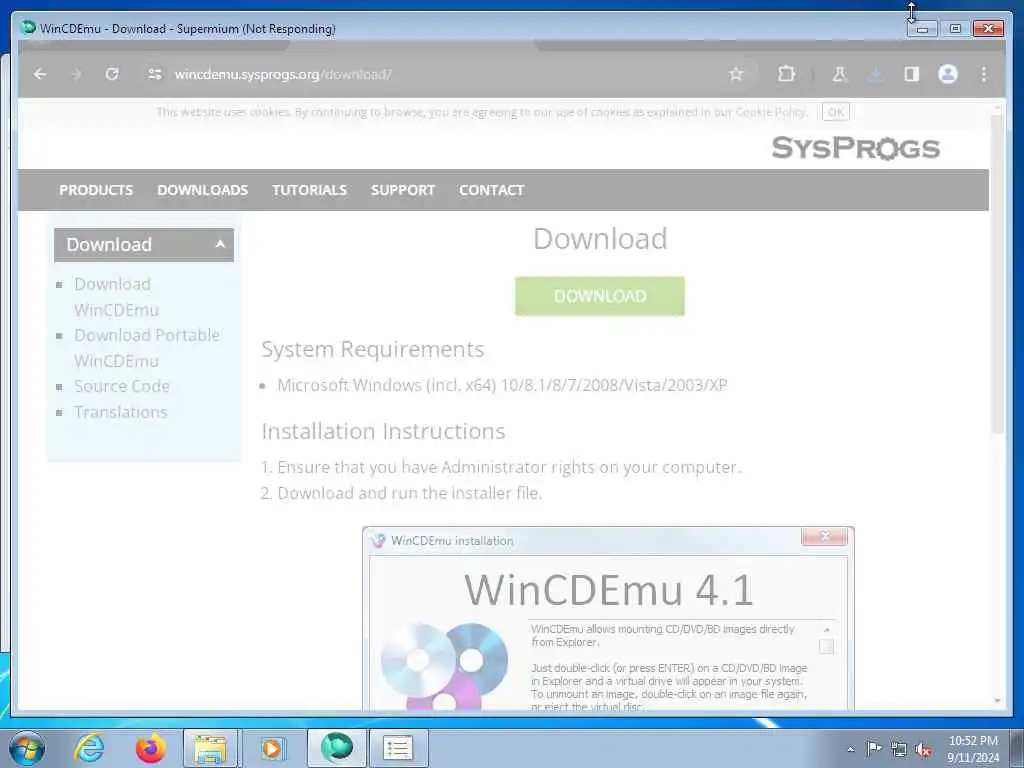Open the extensions puzzle icon
The height and width of the screenshot is (768, 1024).
tap(786, 74)
